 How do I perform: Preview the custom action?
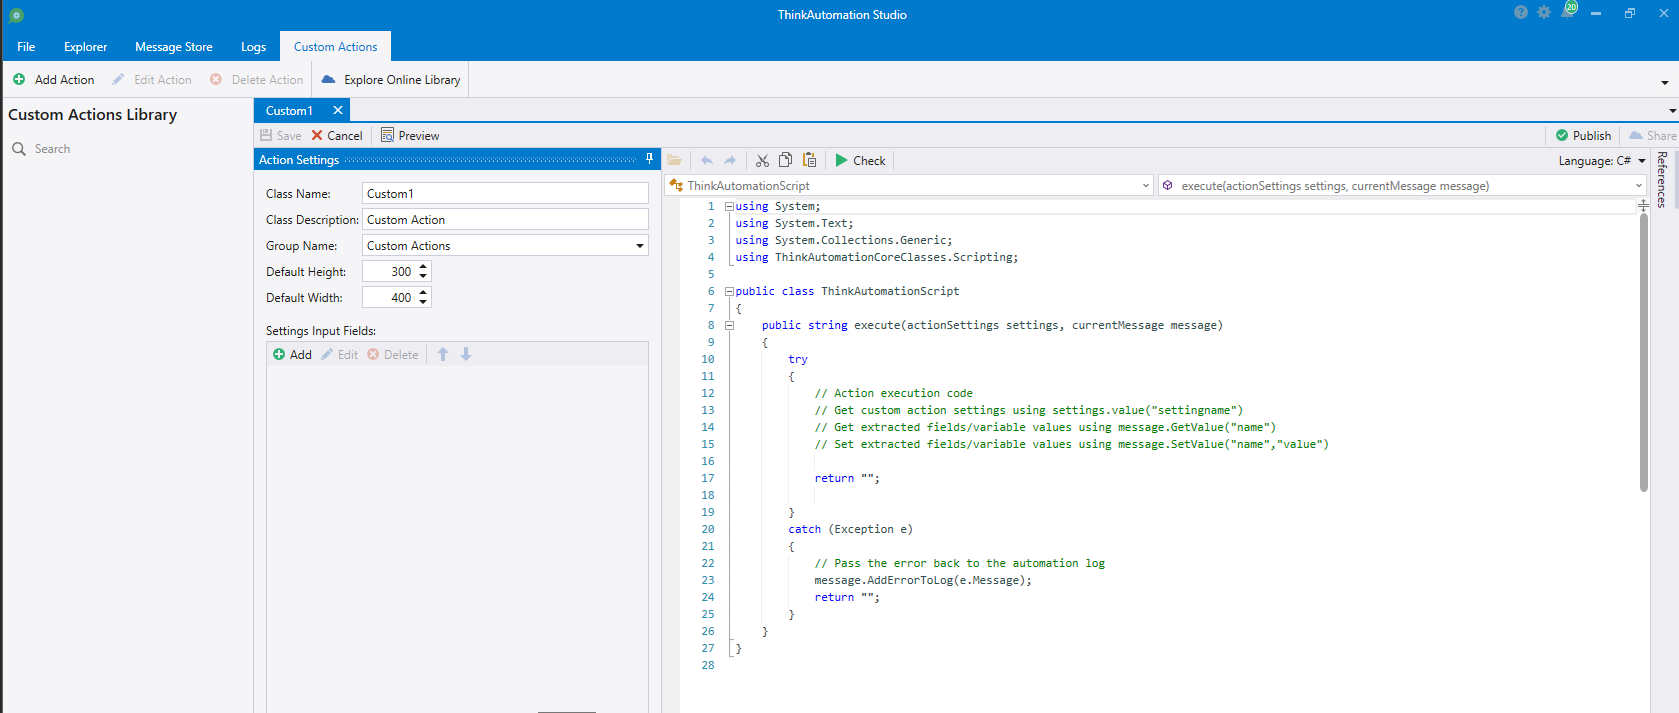(410, 135)
